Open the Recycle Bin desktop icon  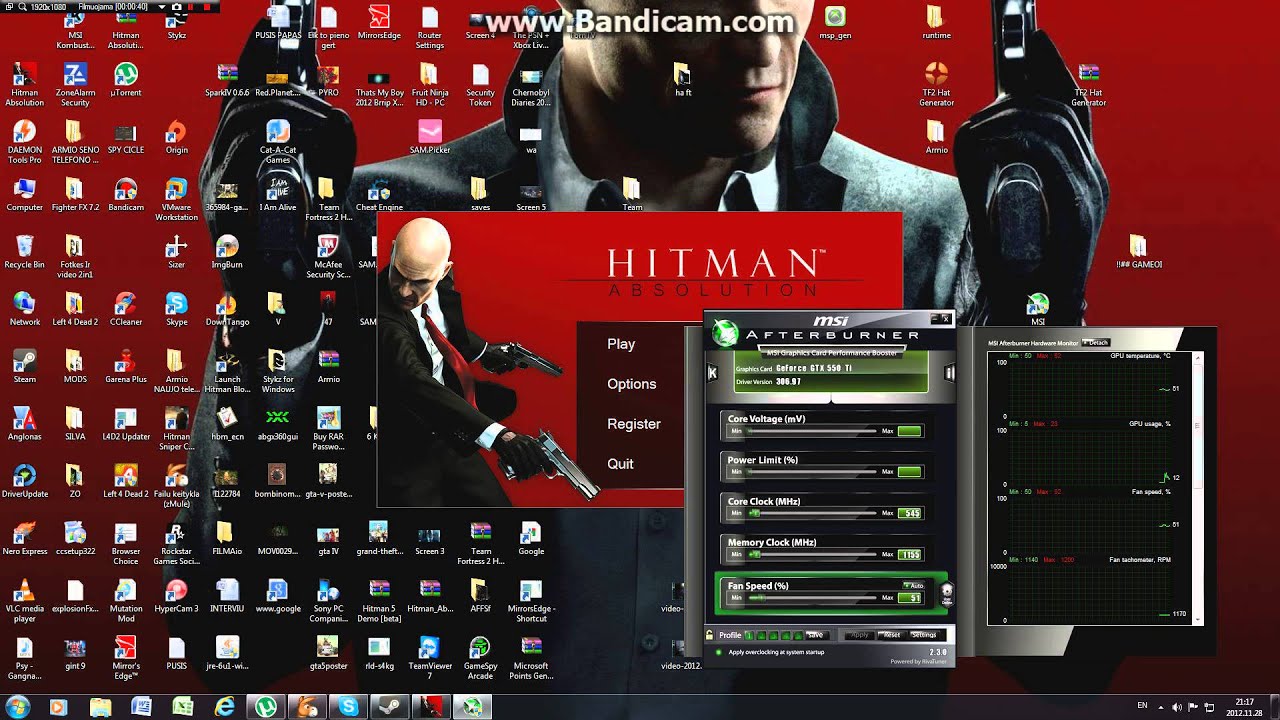click(24, 251)
